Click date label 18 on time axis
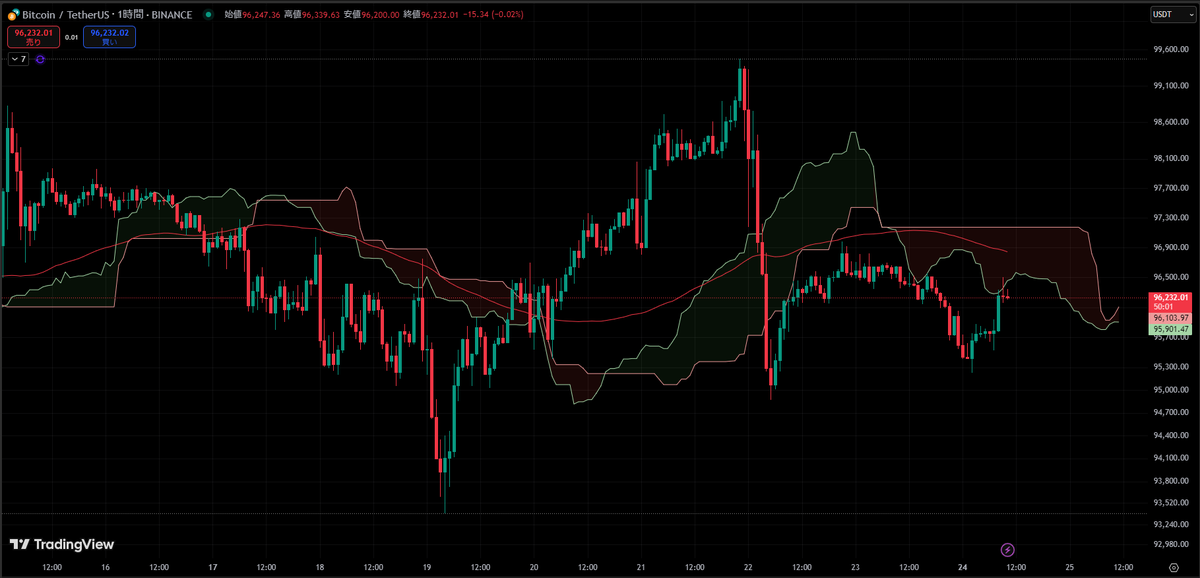The height and width of the screenshot is (578, 1200). click(x=320, y=567)
